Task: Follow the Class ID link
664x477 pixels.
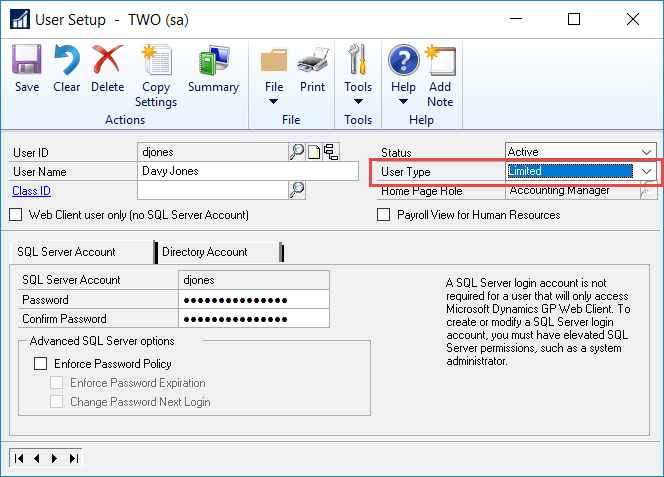Action: tap(31, 191)
